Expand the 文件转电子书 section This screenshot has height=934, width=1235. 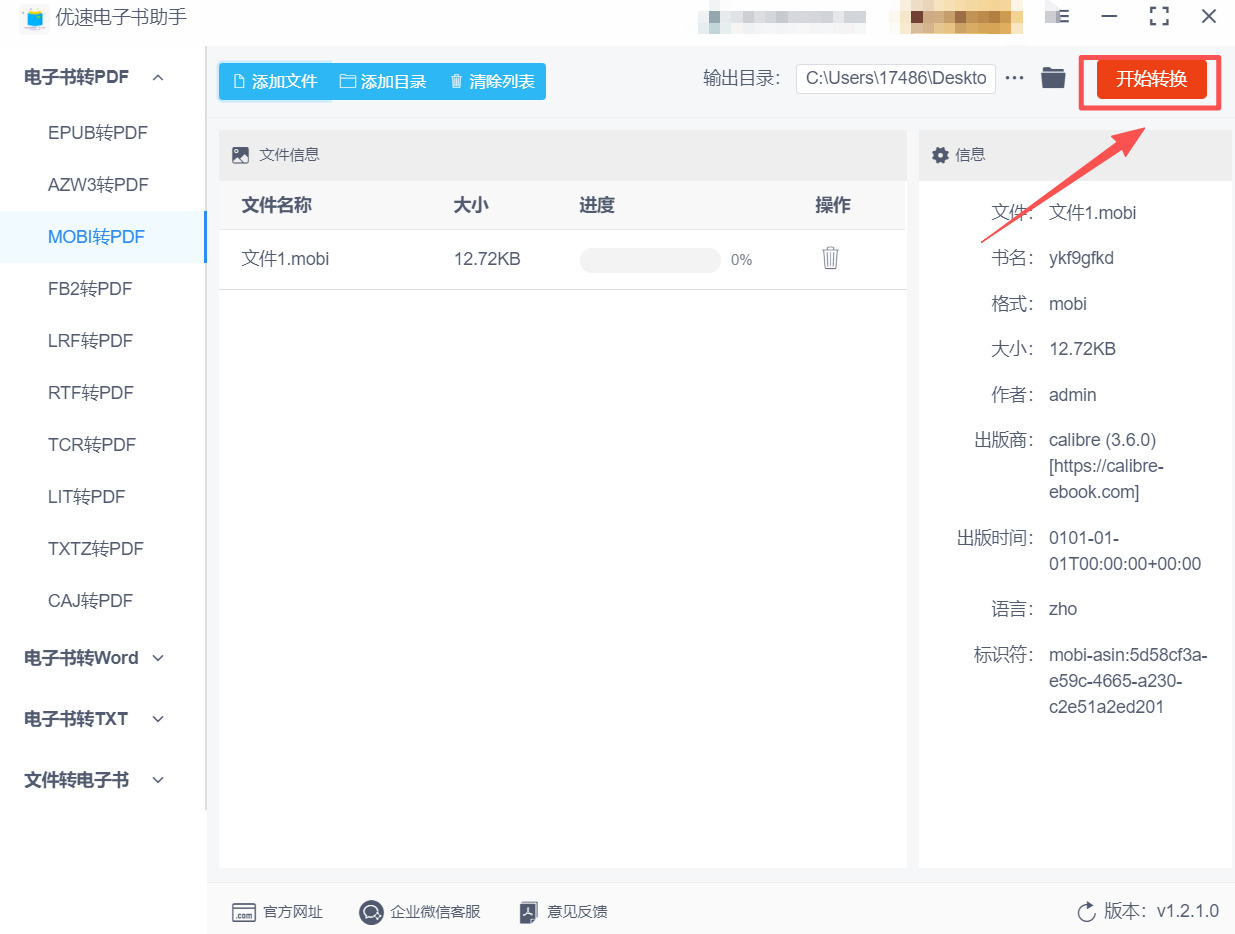(158, 780)
